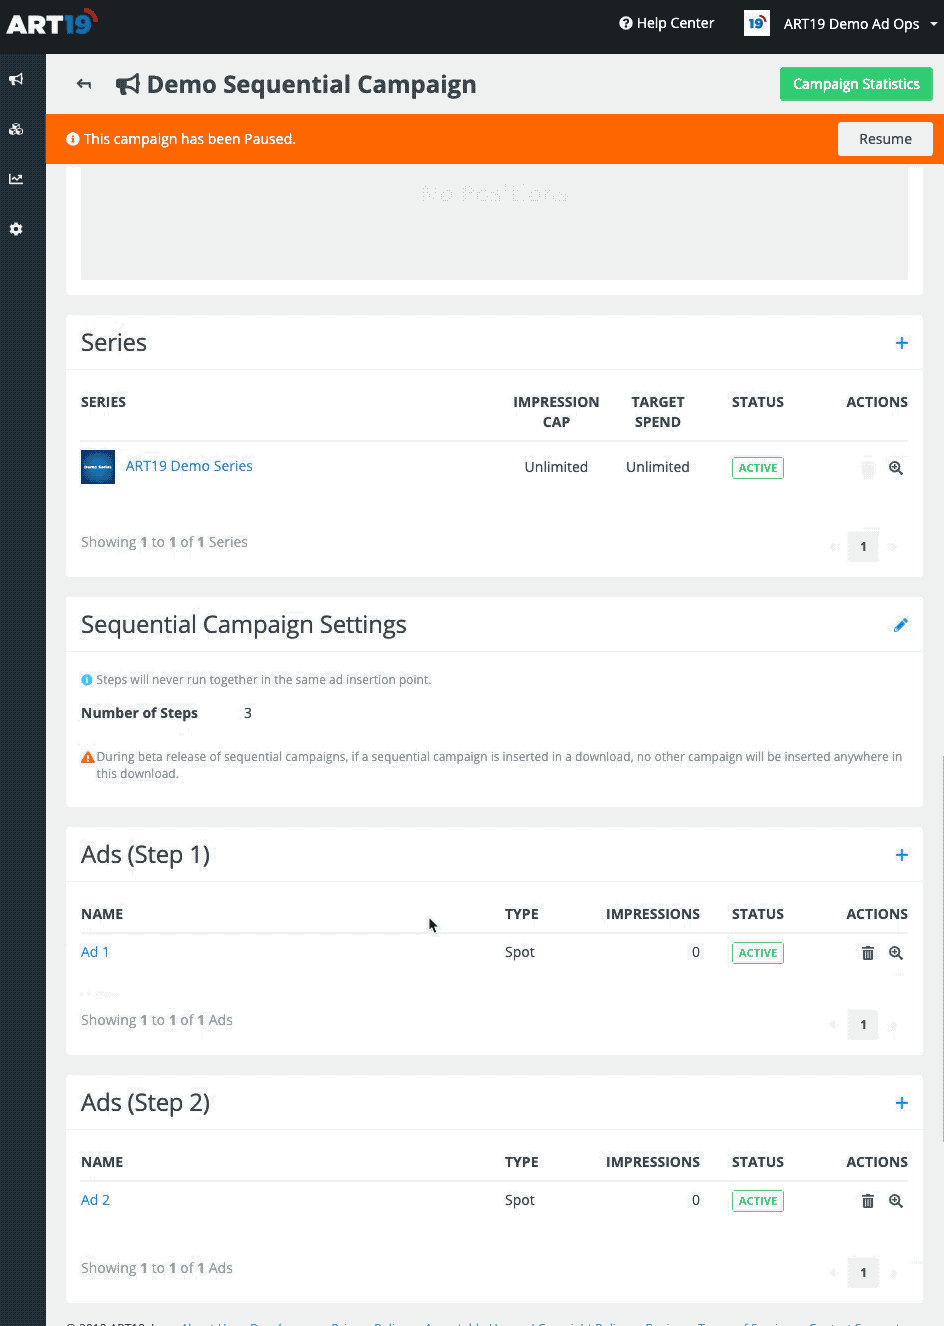Delete Ad 1 using trash icon

point(867,953)
